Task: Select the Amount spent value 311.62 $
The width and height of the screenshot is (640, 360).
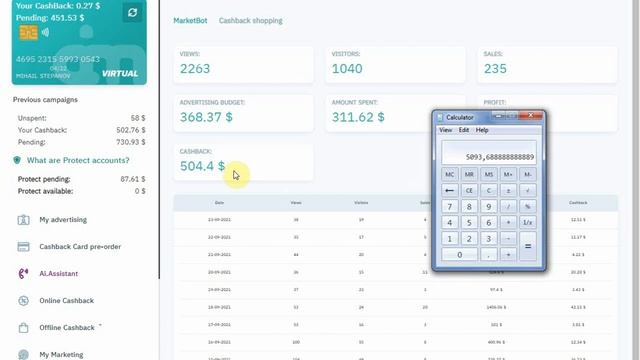Action: 358,117
